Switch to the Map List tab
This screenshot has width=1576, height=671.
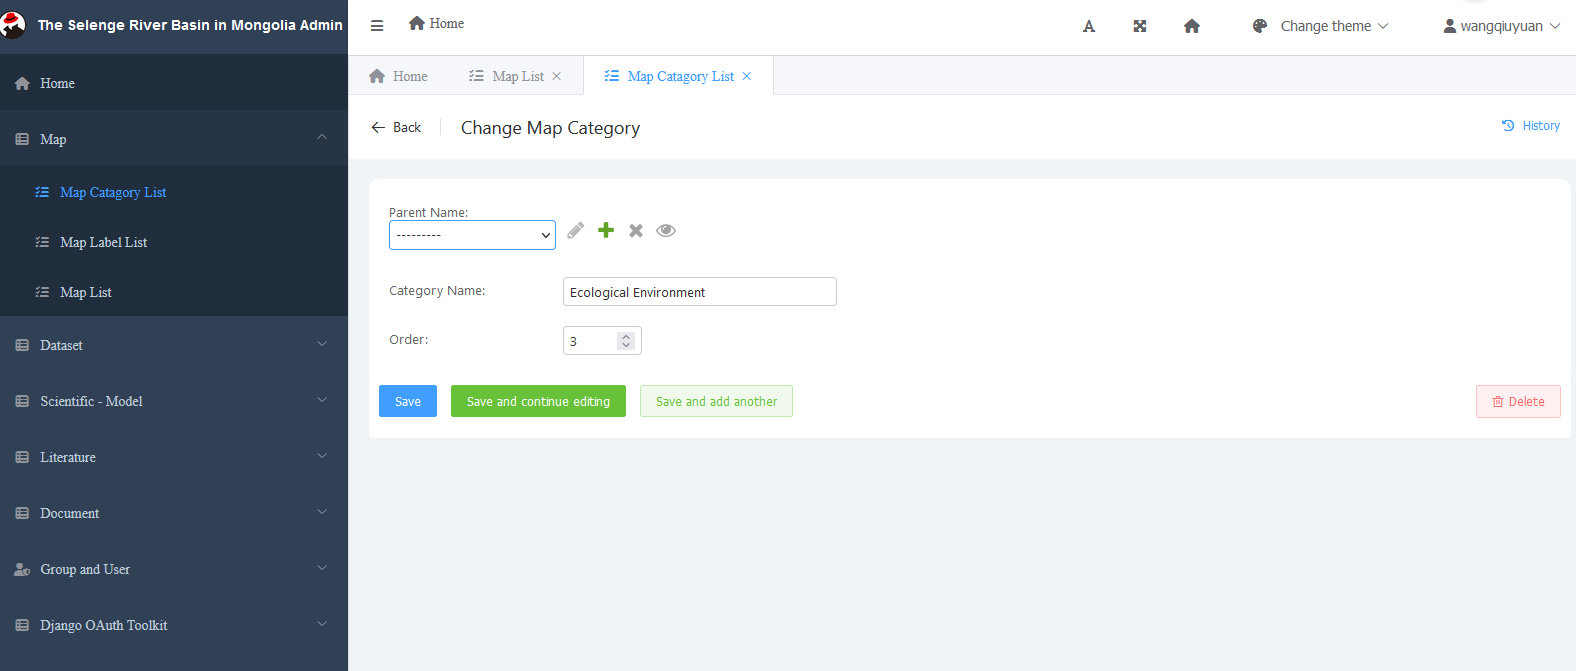tap(515, 76)
